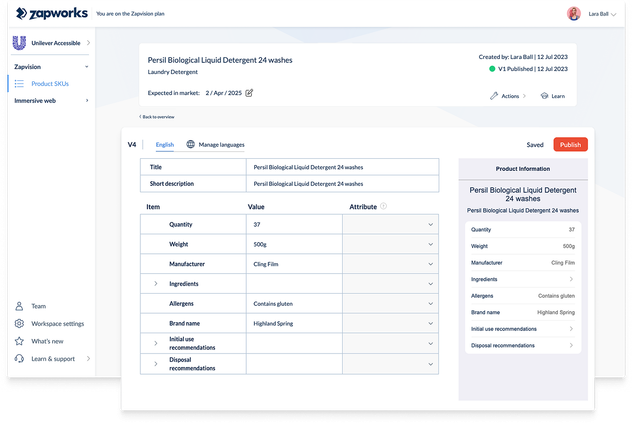Click the Unilever workspace logo
The height and width of the screenshot is (425, 632).
tap(19, 43)
